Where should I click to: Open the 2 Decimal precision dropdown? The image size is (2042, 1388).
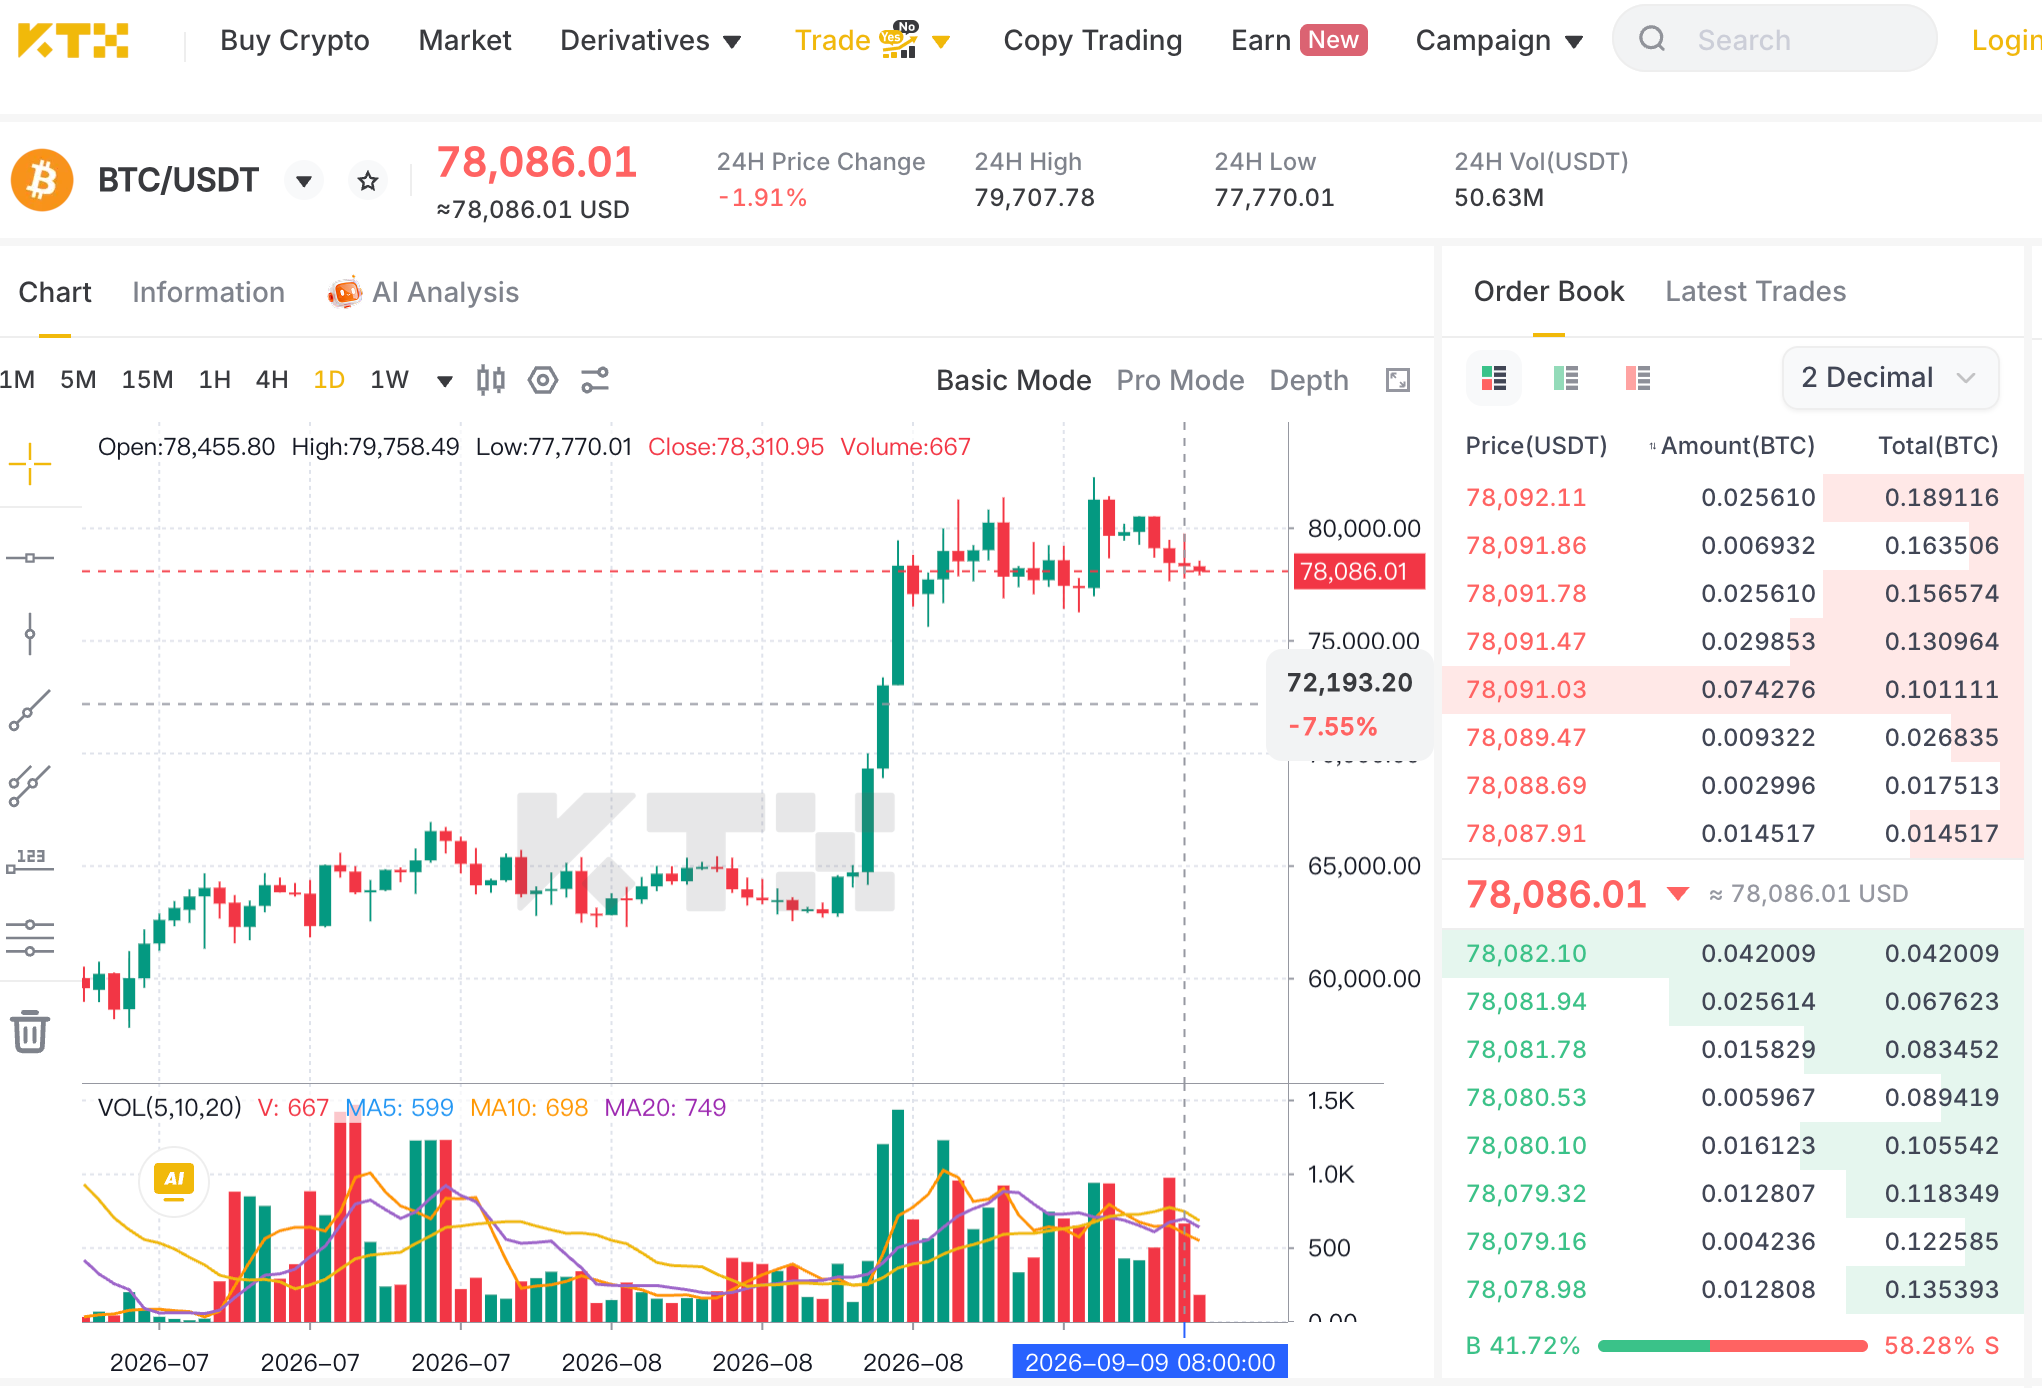[x=1890, y=378]
